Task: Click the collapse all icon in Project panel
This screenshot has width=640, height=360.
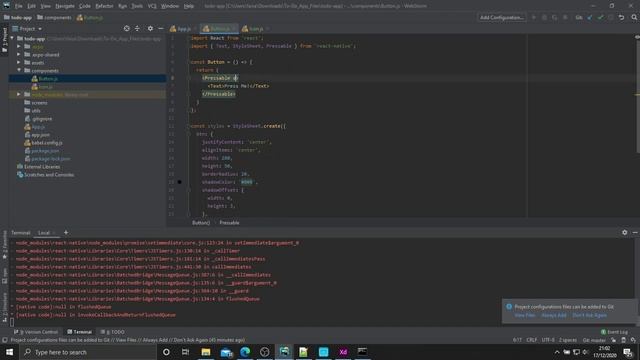Action: [x=137, y=29]
